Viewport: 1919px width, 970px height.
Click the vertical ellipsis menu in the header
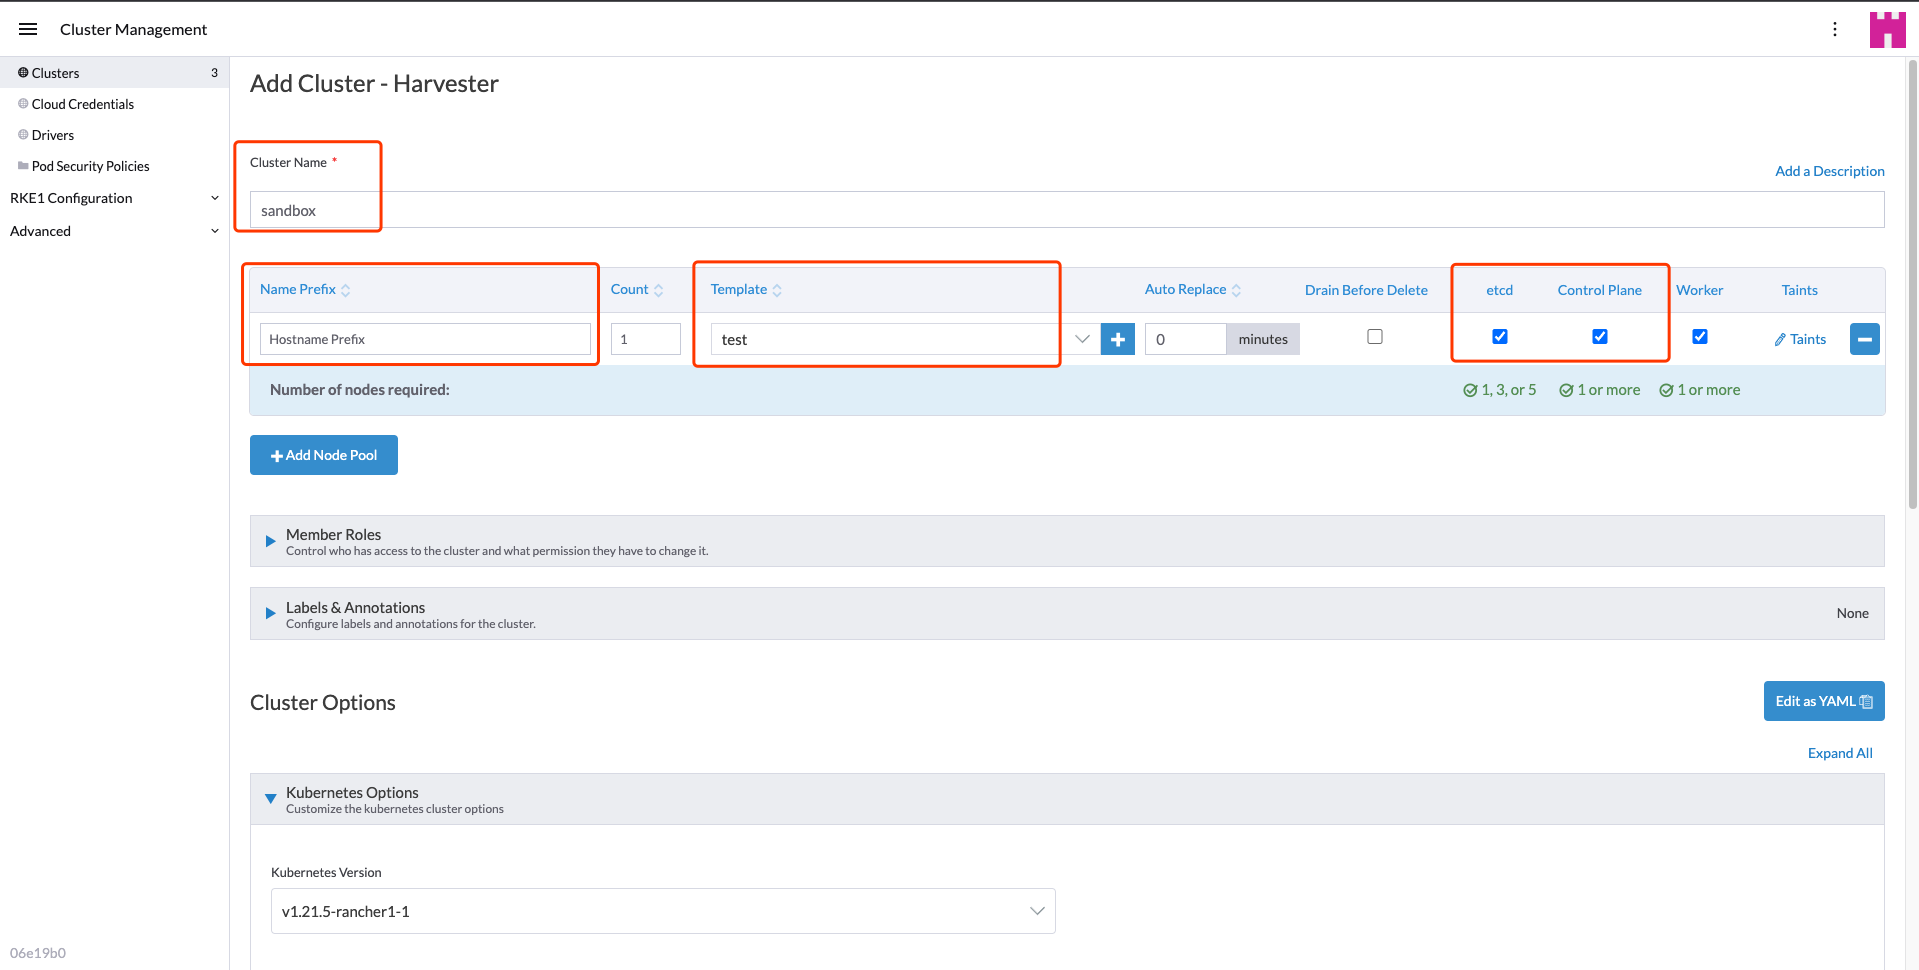click(1836, 29)
